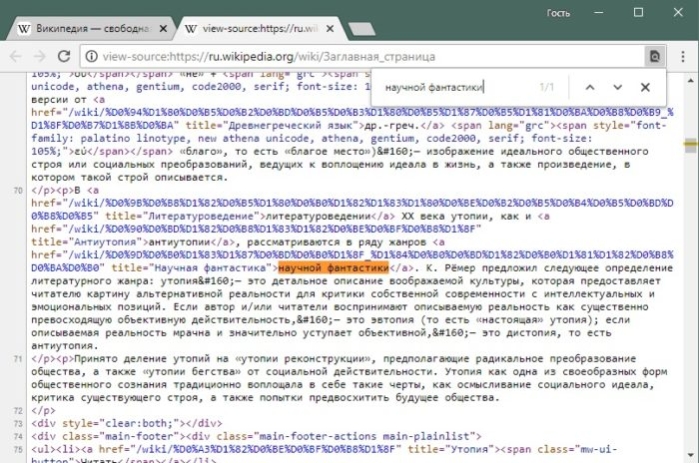Click line number 73
The image size is (699, 463).
point(18,423)
